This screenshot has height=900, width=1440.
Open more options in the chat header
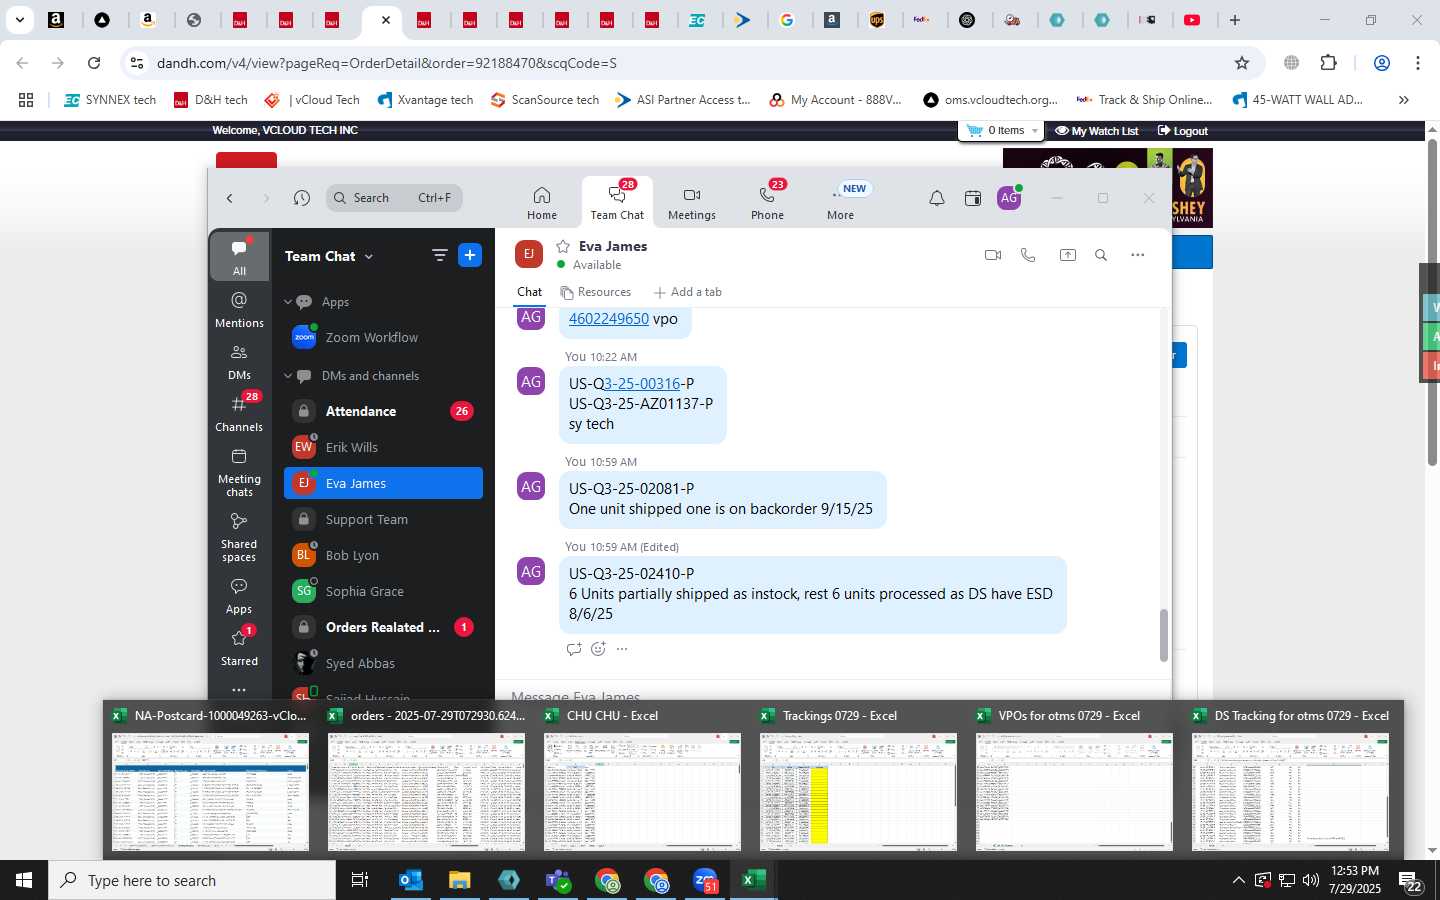1137,255
